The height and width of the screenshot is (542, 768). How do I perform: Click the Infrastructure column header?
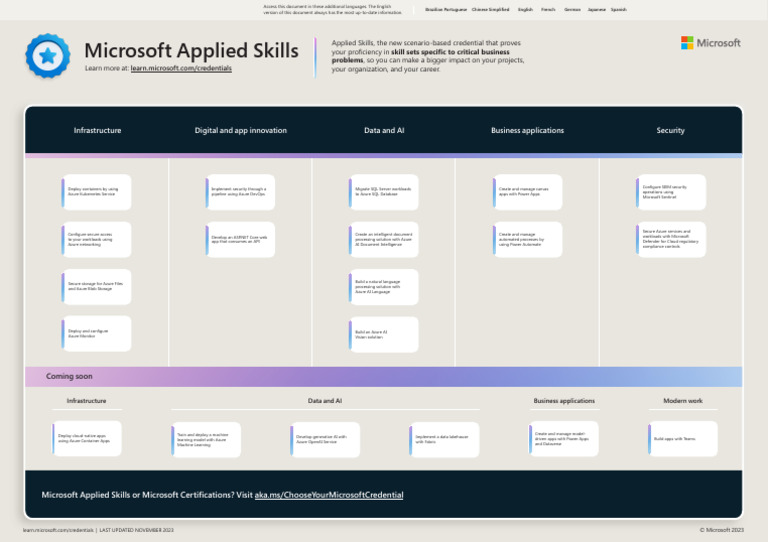tap(97, 130)
